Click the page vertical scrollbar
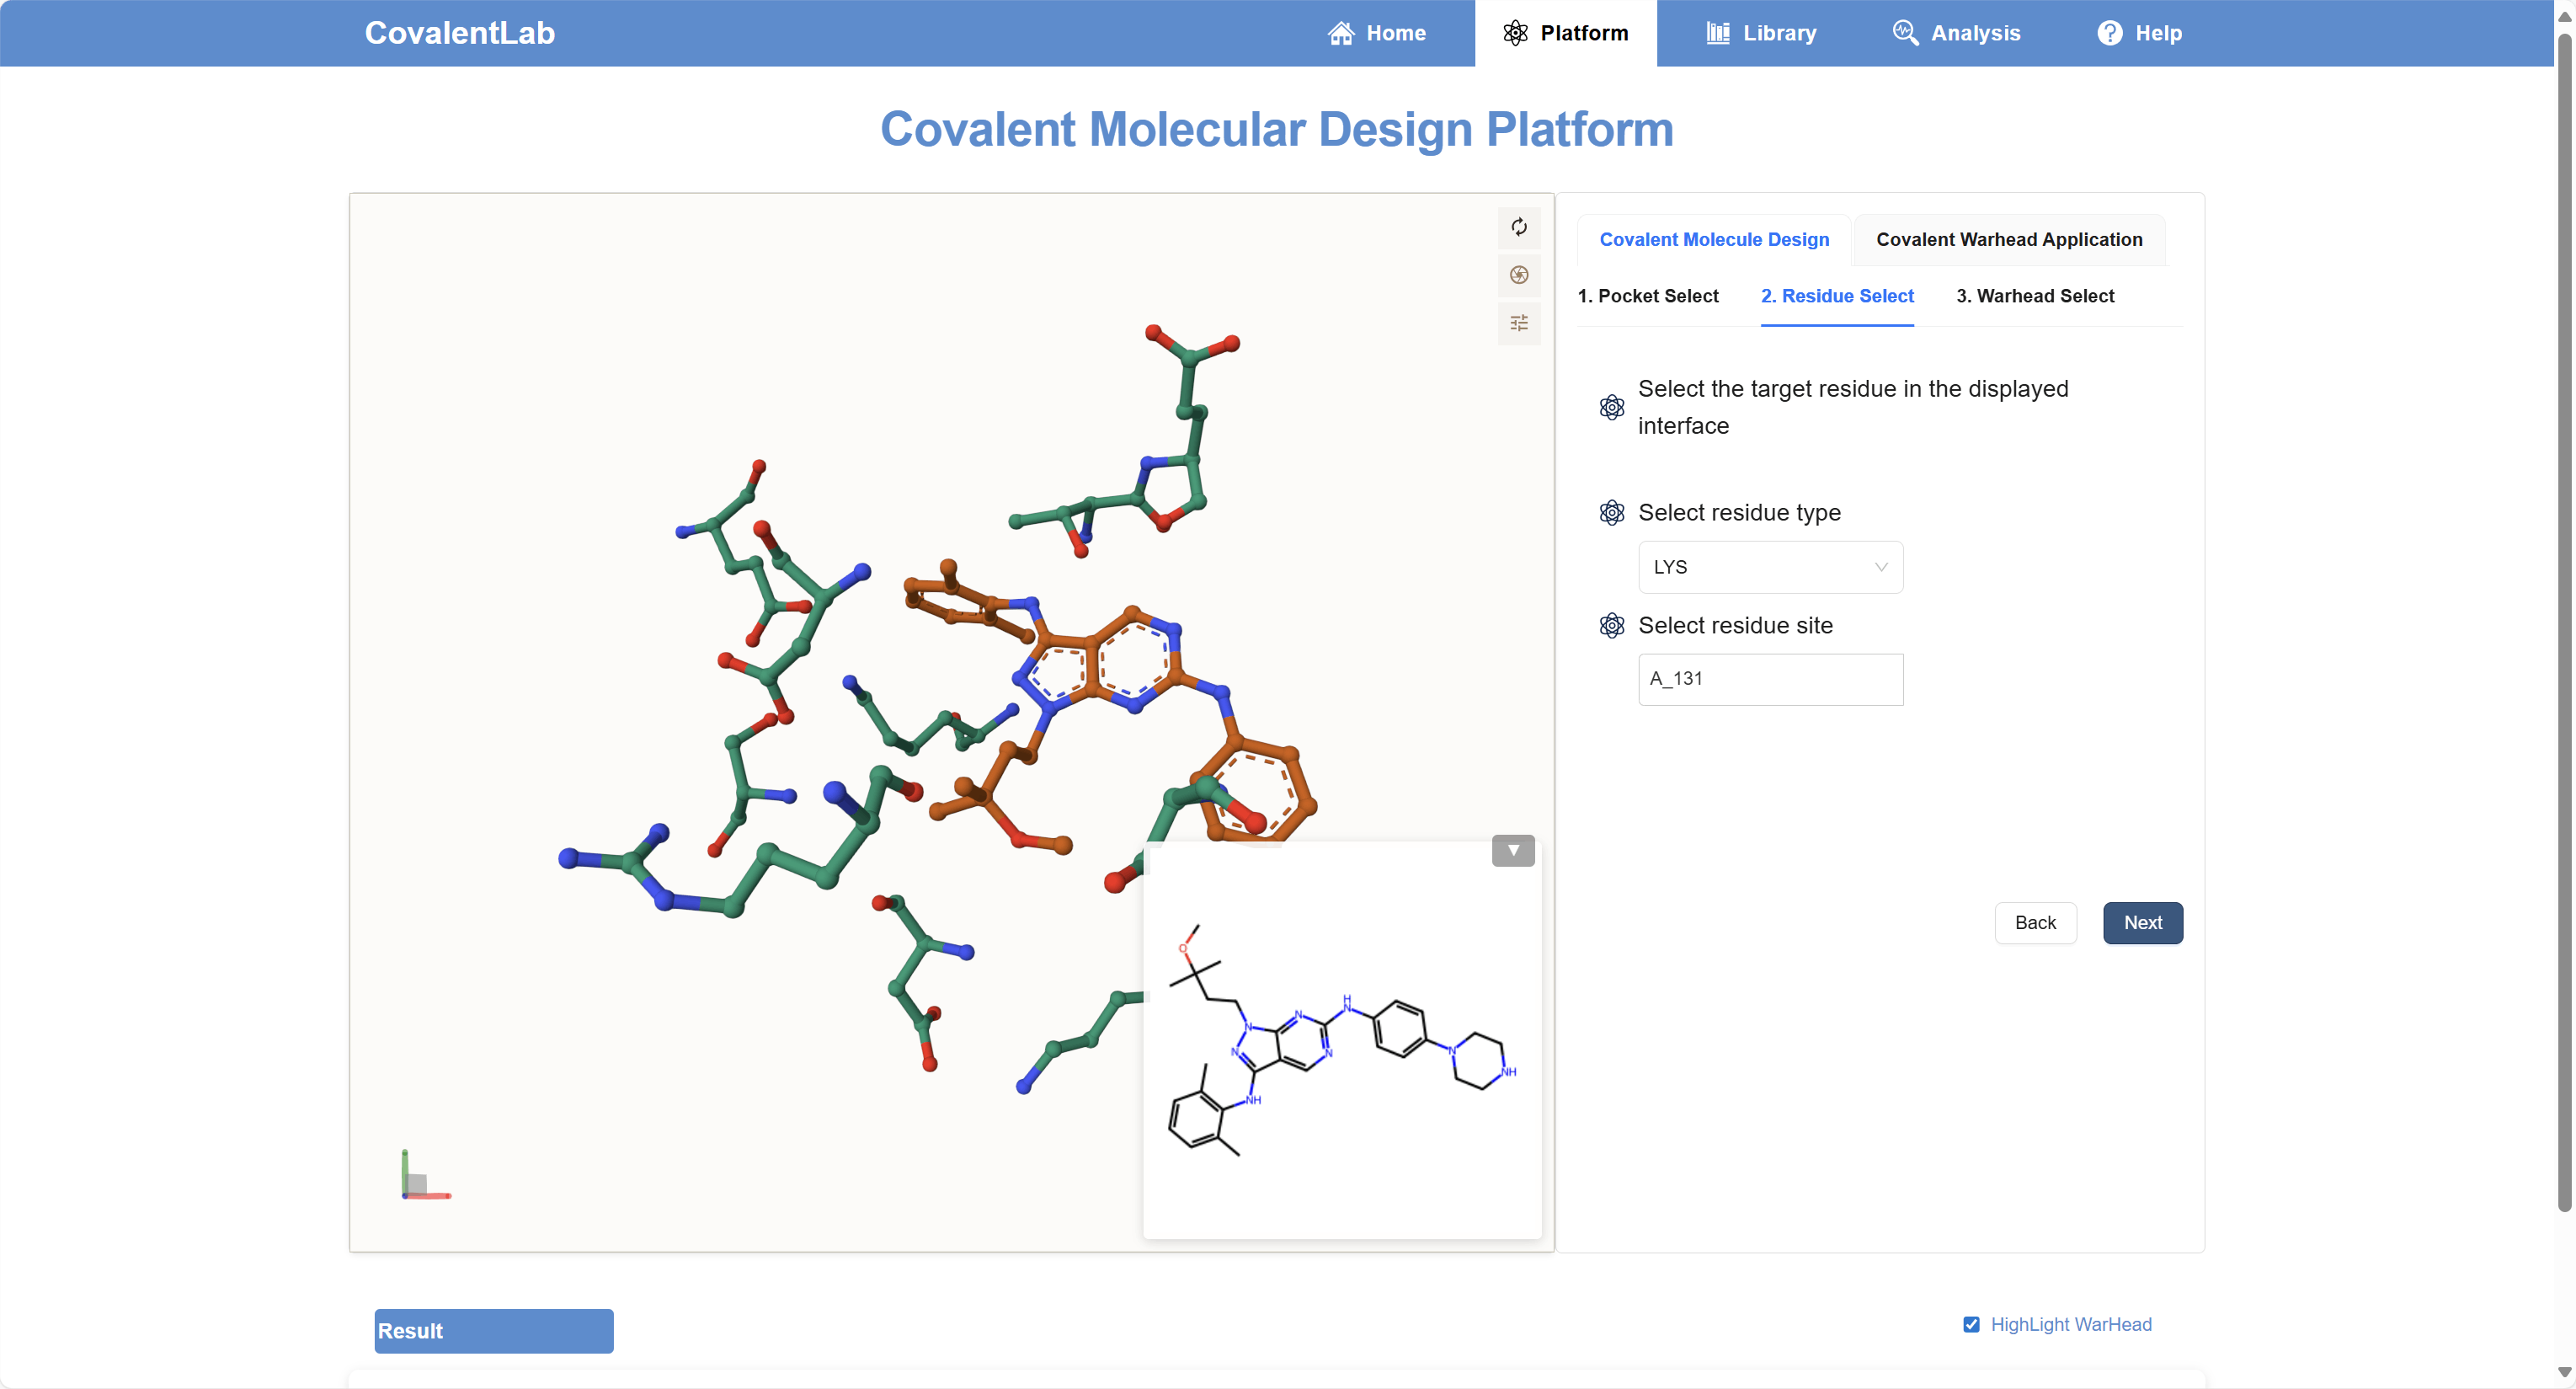Viewport: 2576px width, 1389px height. point(2563,620)
